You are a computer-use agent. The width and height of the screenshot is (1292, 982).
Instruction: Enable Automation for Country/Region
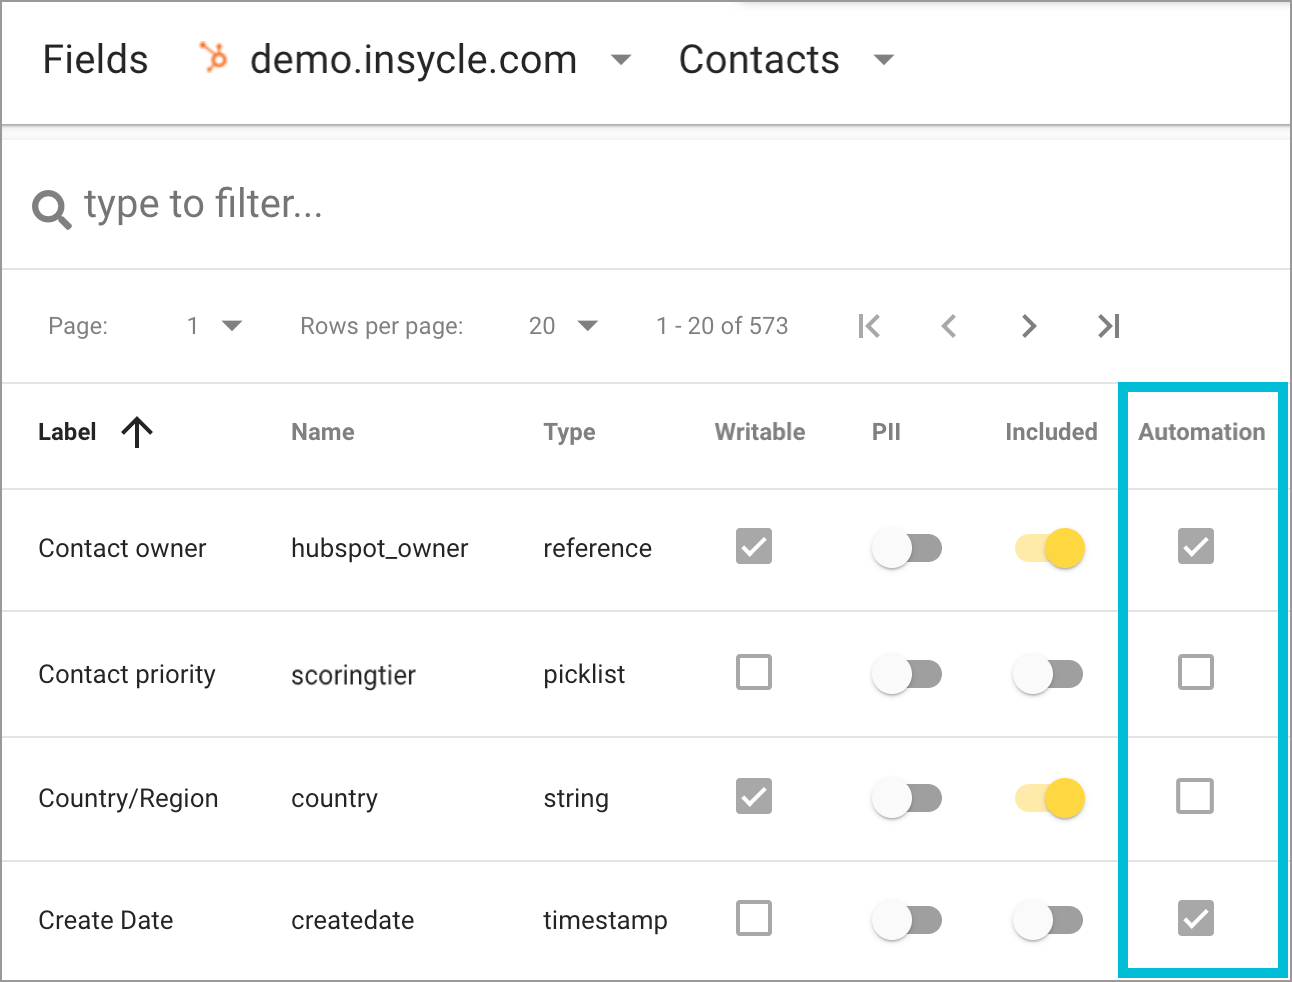(1195, 796)
